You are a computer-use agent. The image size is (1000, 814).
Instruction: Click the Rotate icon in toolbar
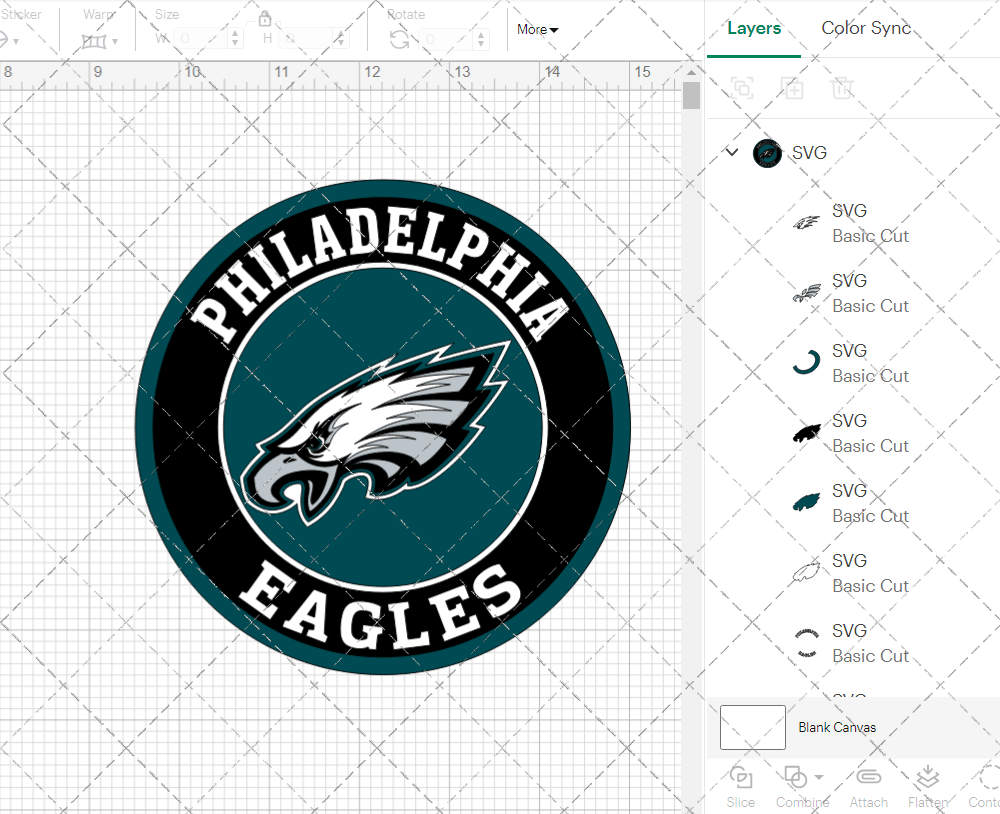[399, 39]
